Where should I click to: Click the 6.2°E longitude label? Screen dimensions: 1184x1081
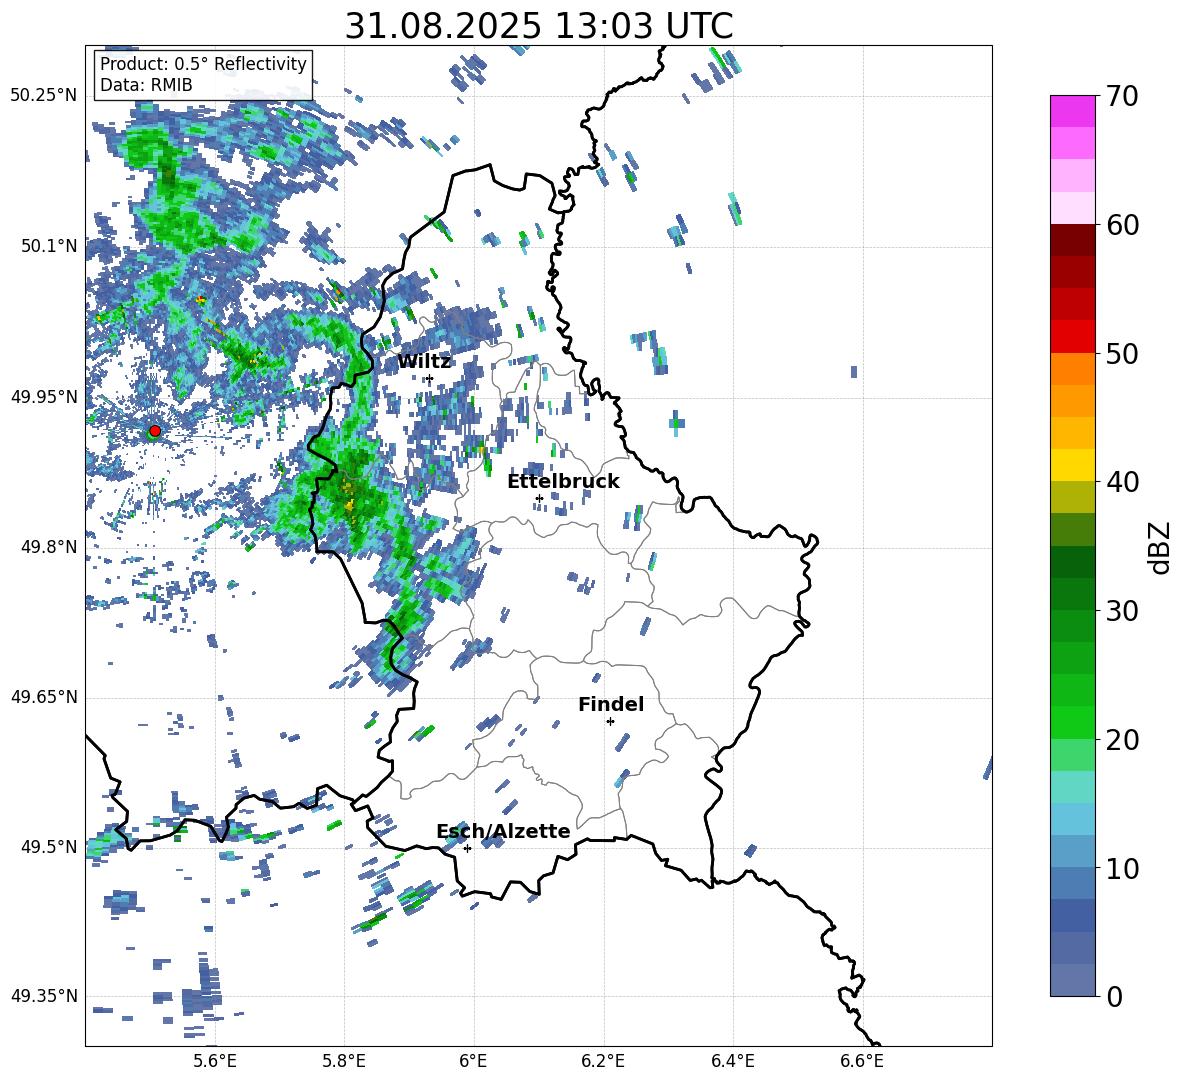click(603, 1061)
